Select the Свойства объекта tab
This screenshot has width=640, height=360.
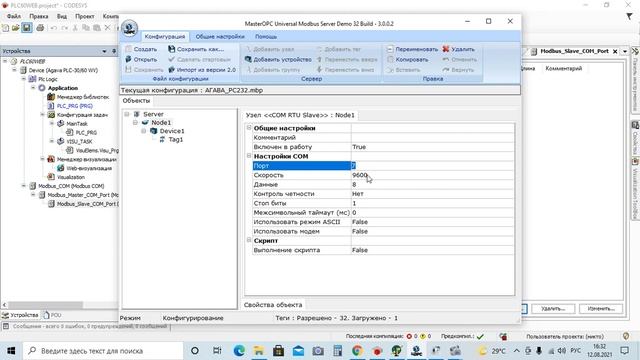pyautogui.click(x=273, y=305)
